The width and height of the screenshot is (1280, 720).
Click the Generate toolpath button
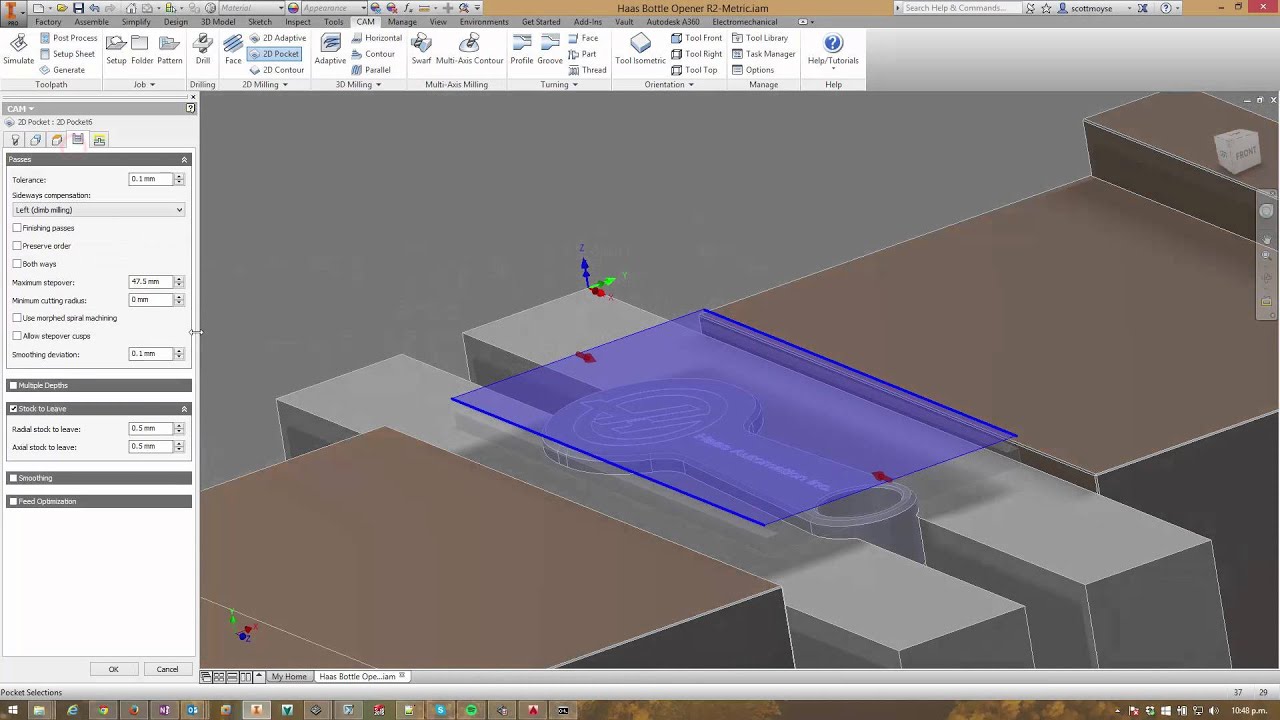(x=62, y=70)
